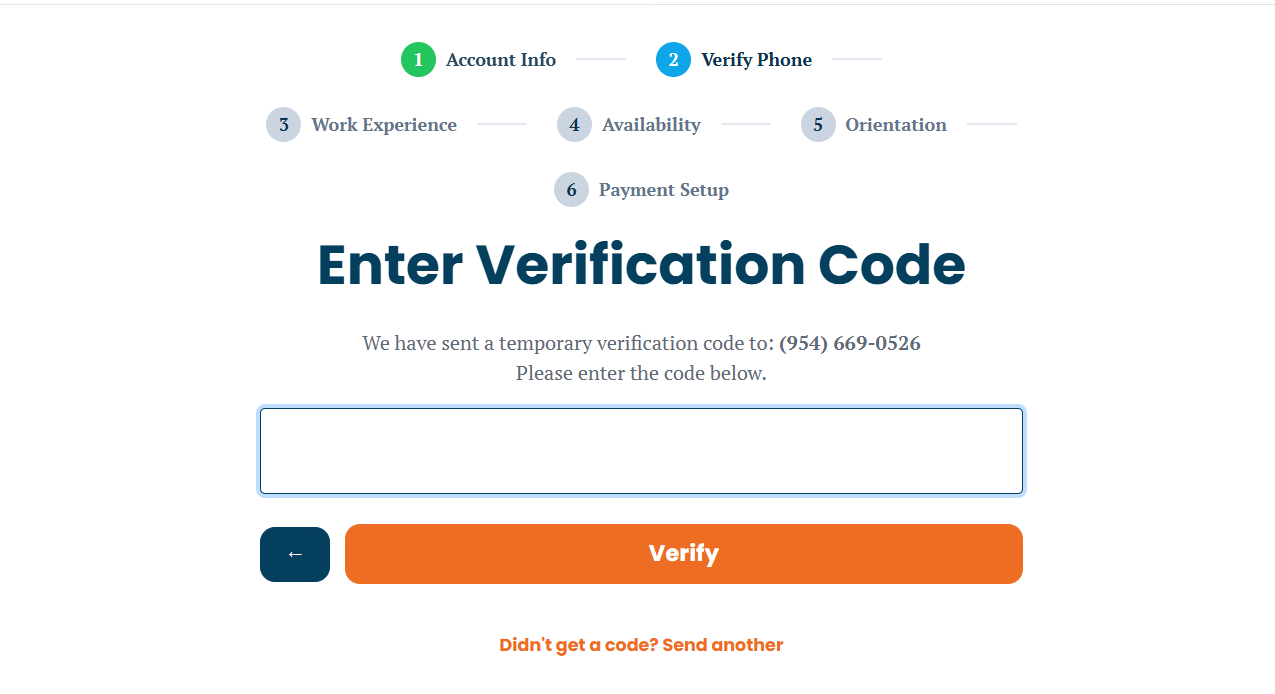Image resolution: width=1275 pixels, height=694 pixels.
Task: Click "Didn't get a code? Send another"
Action: [641, 645]
